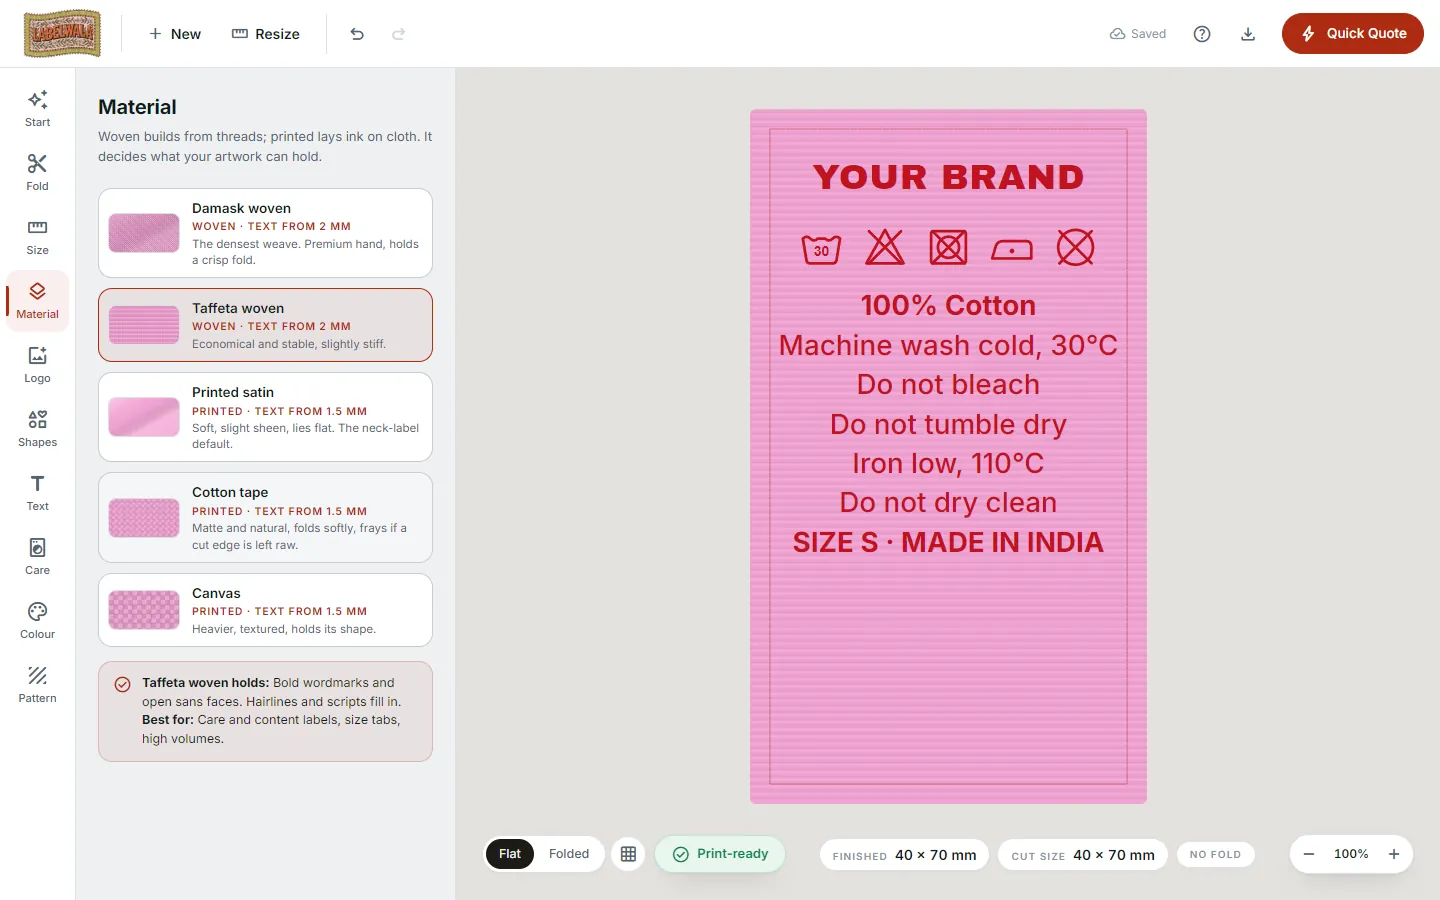Choose Damask woven material
Viewport: 1440px width, 900px height.
coord(265,233)
